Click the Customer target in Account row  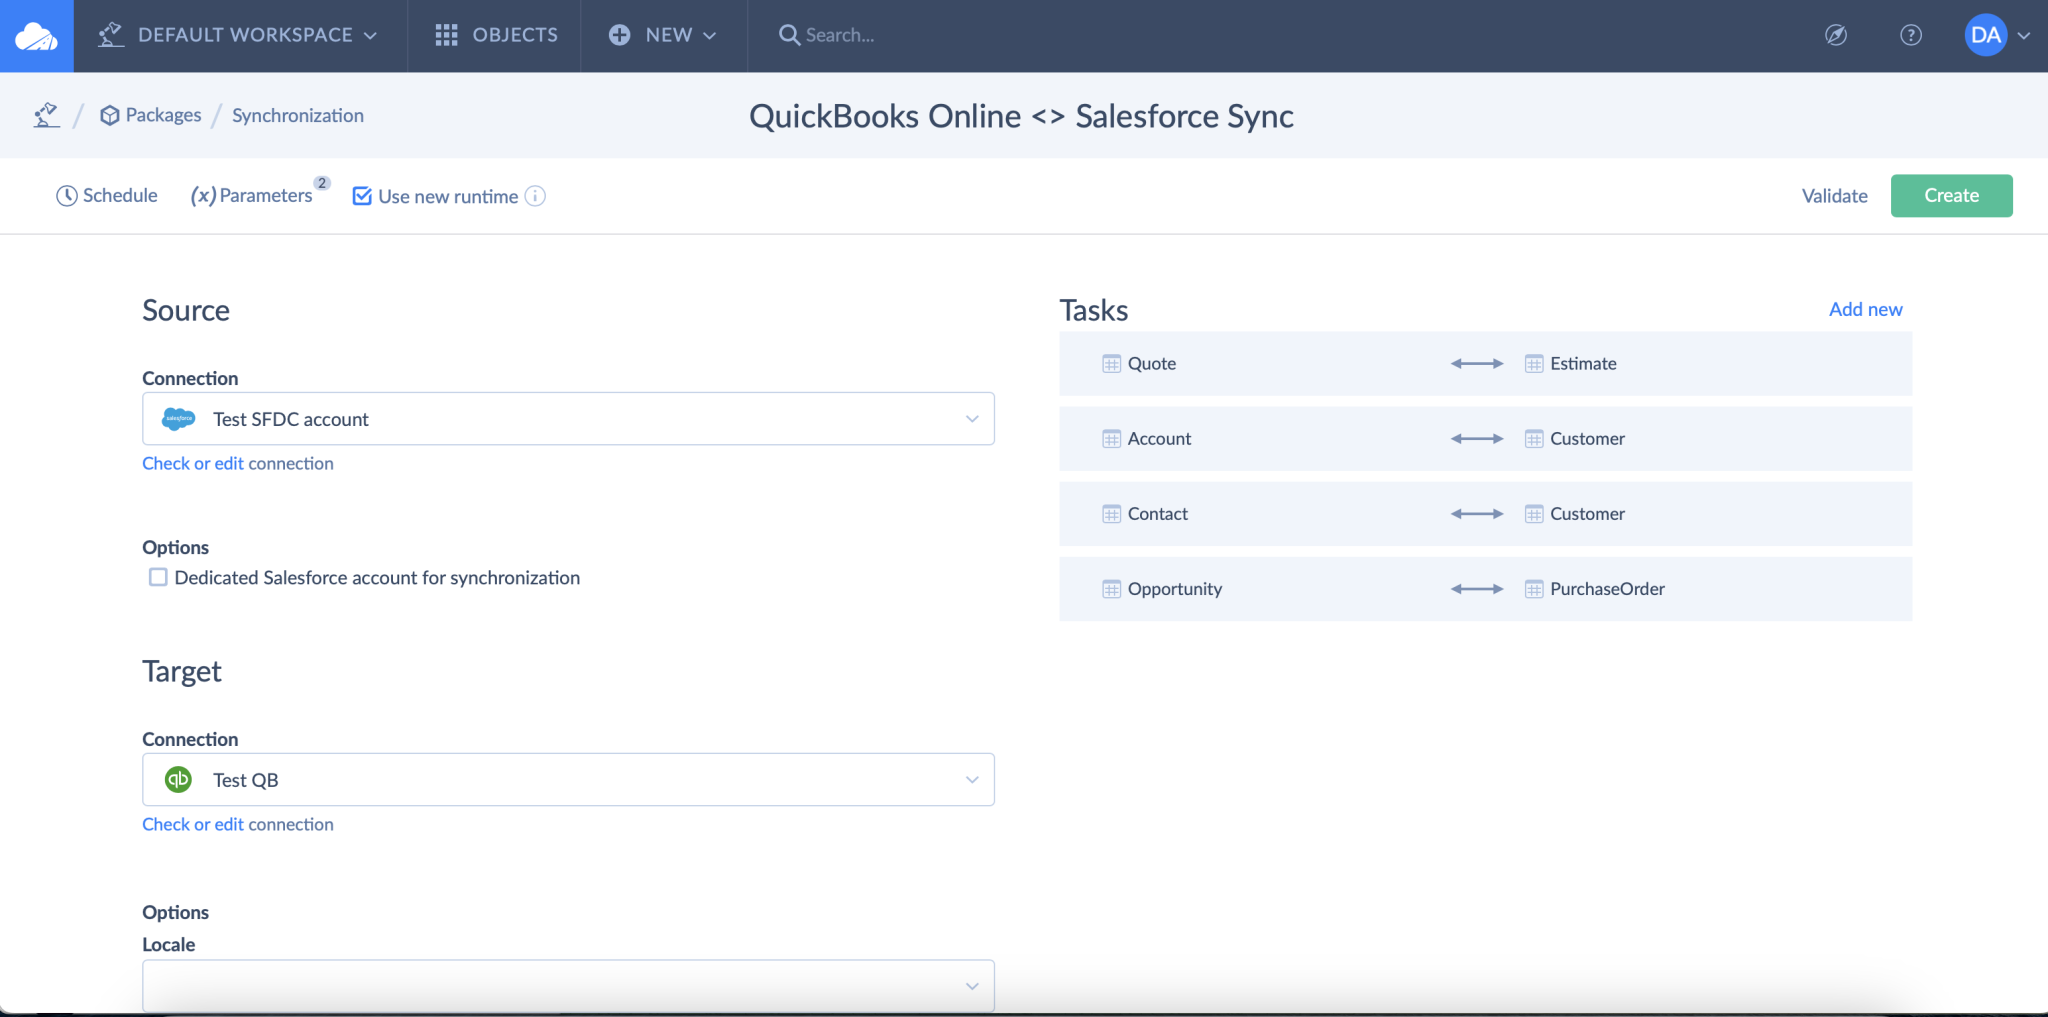coord(1587,439)
